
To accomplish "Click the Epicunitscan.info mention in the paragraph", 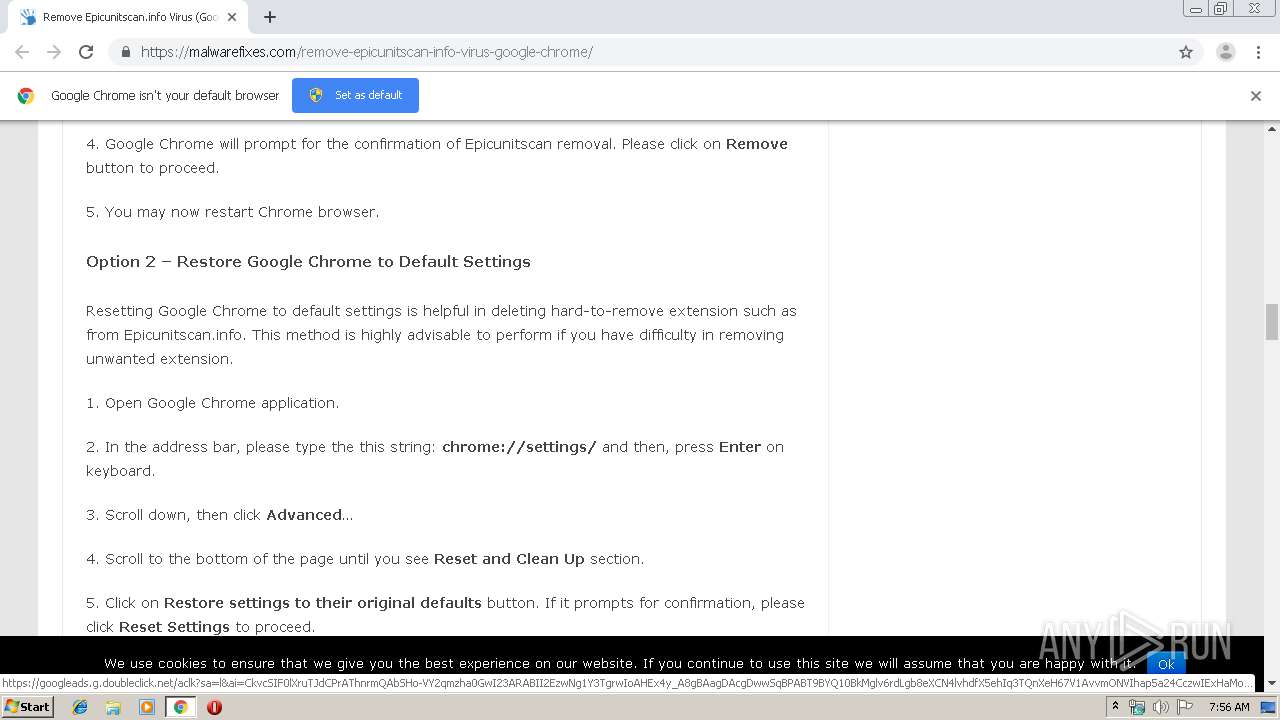I will (183, 335).
